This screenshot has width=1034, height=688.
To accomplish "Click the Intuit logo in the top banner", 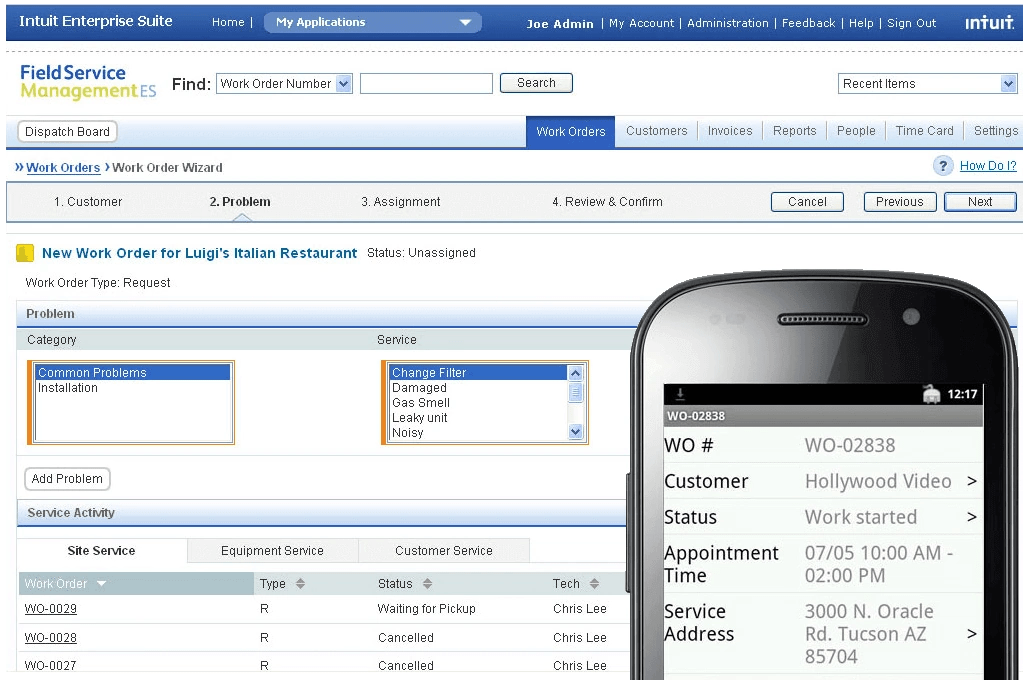I will [988, 21].
